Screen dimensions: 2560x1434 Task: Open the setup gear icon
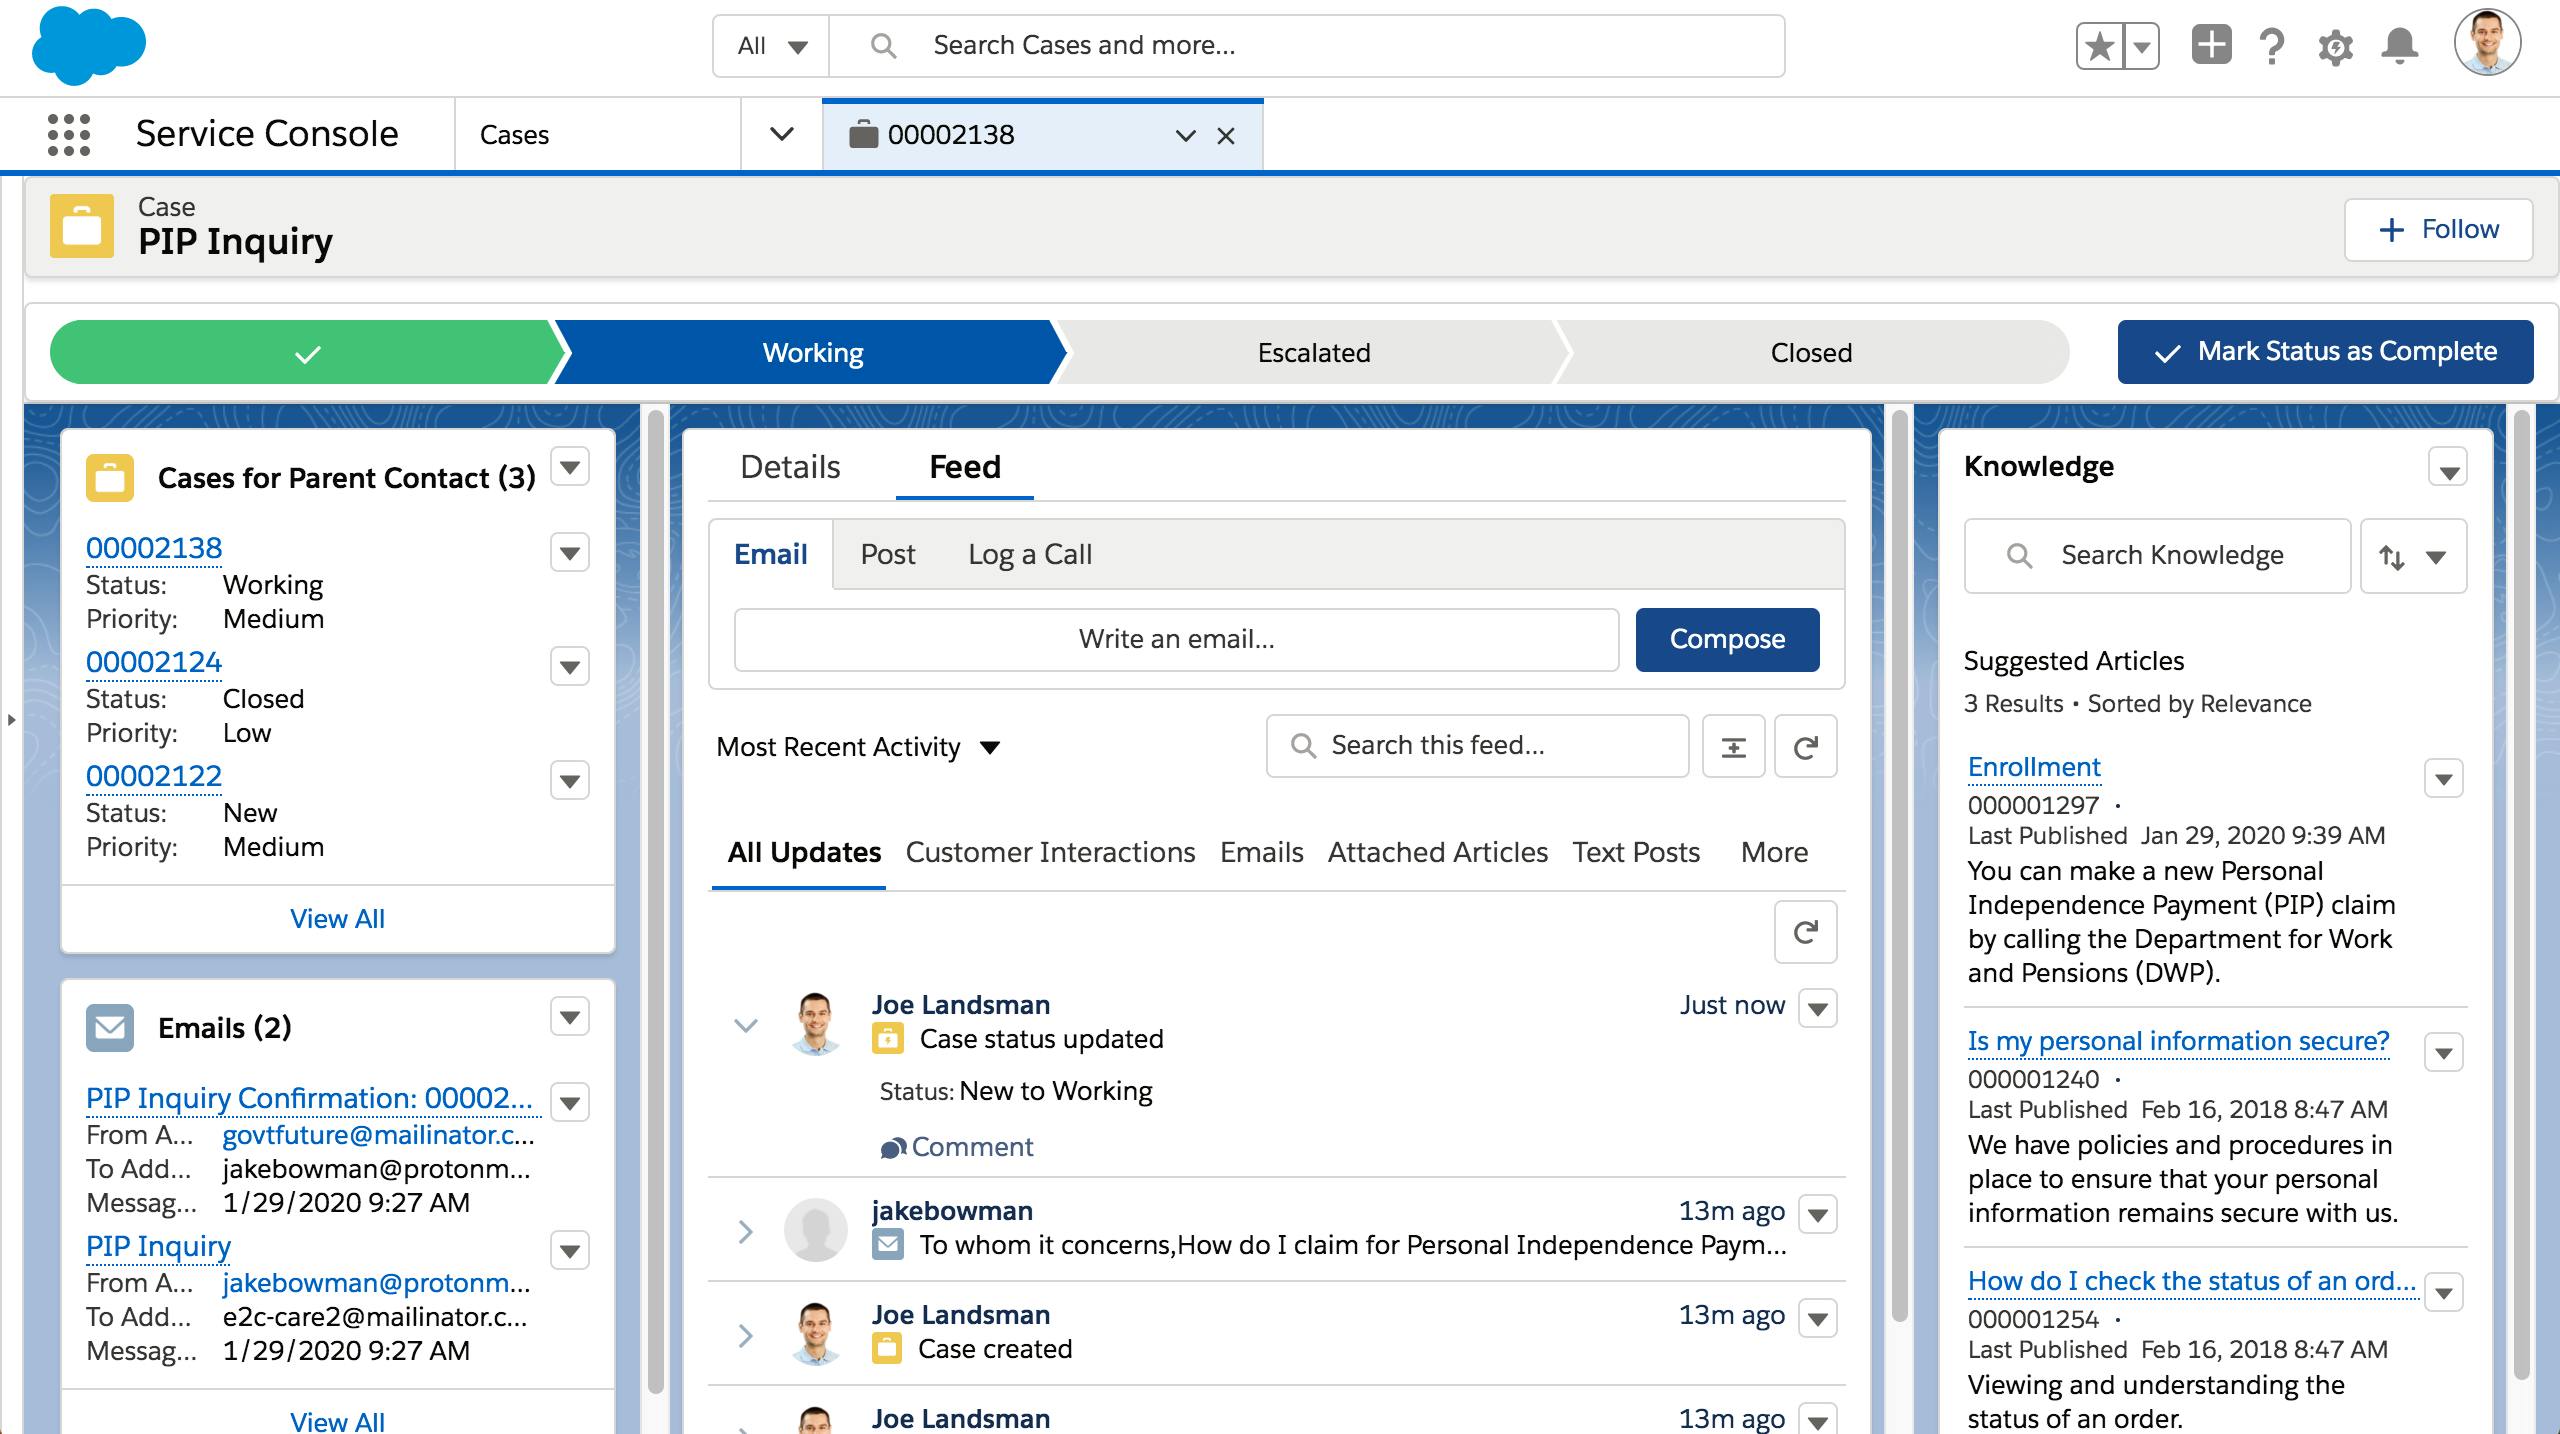pyautogui.click(x=2335, y=46)
